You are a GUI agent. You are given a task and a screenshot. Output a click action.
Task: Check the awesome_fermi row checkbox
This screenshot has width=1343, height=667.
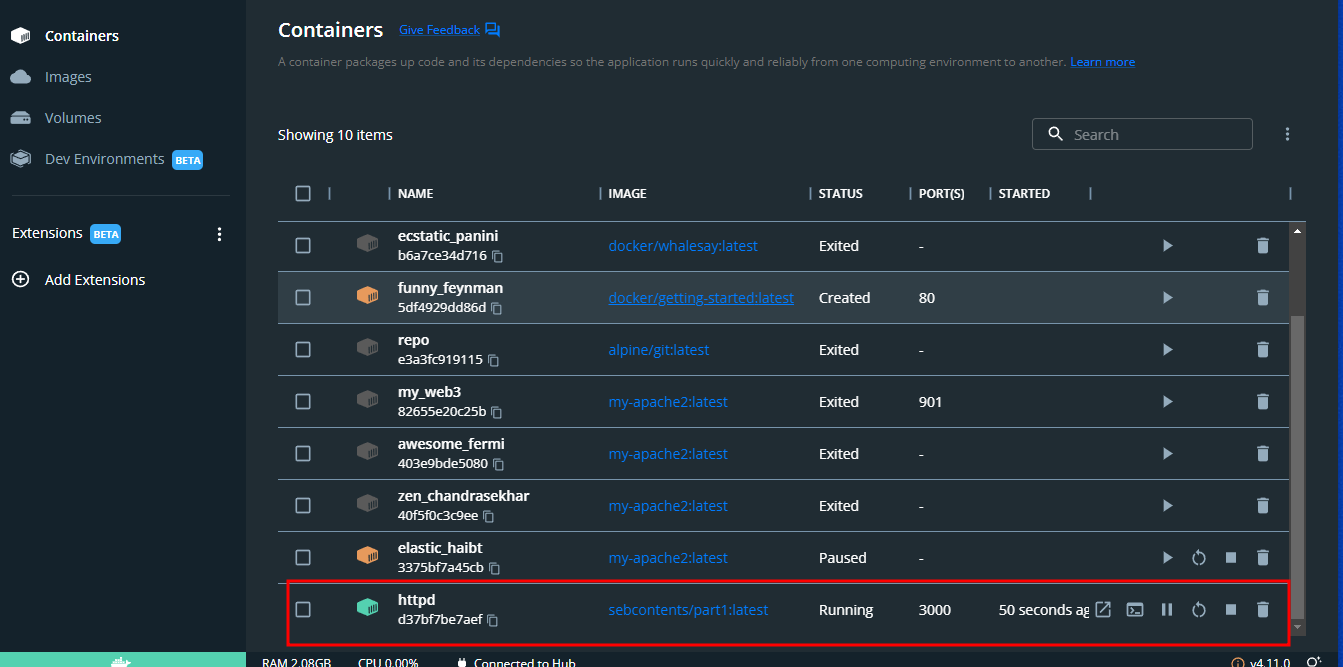[x=303, y=453]
